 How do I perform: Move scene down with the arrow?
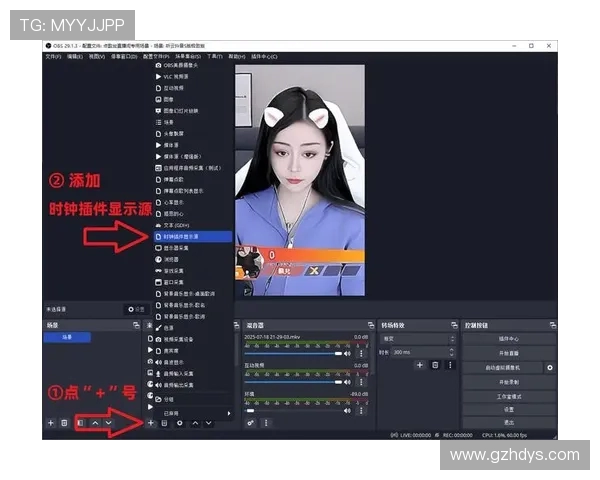pos(109,423)
